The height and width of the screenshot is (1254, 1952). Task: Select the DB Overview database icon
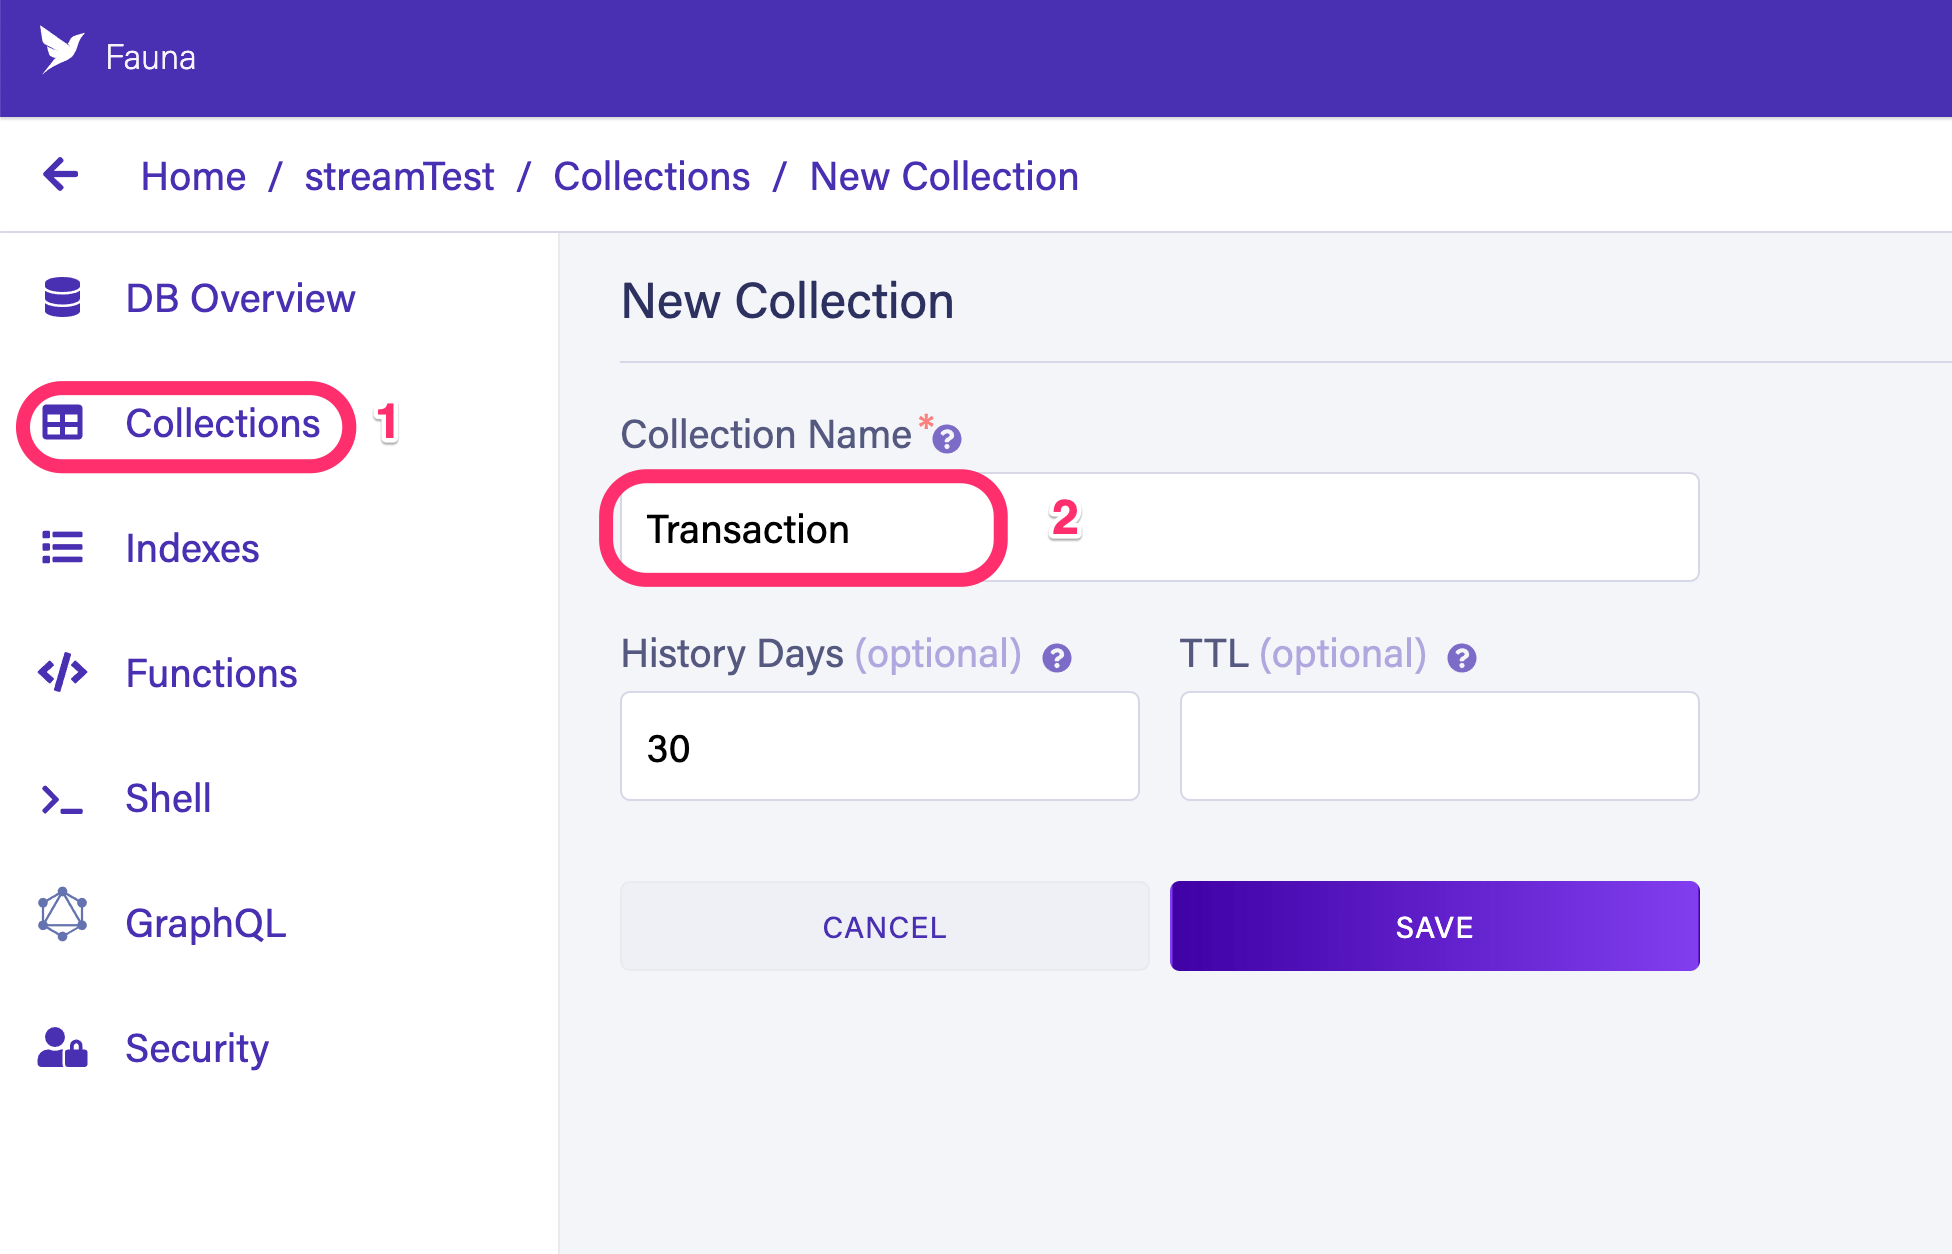[x=62, y=297]
